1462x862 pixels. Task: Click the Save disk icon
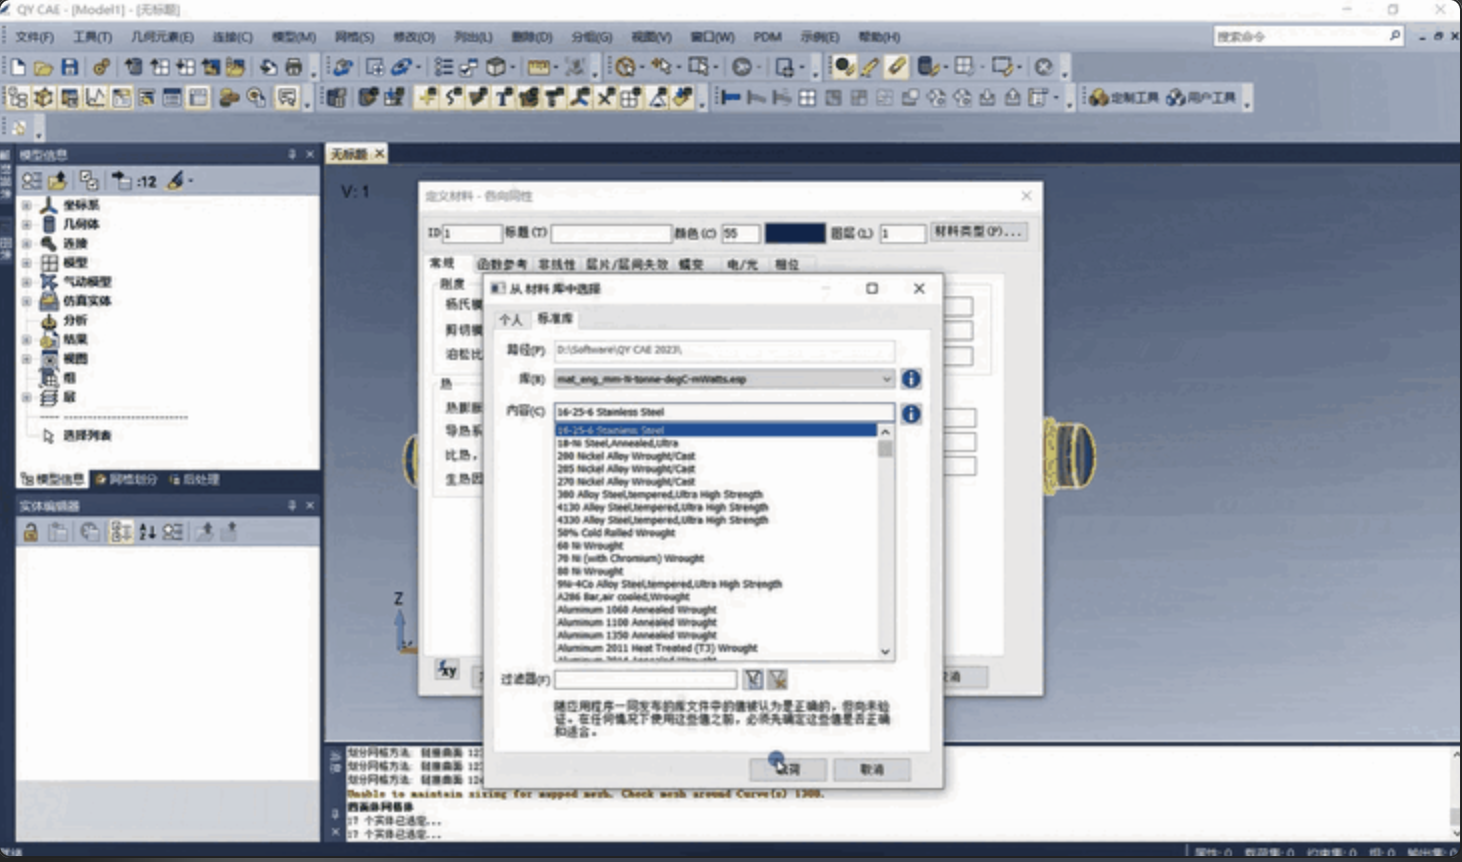click(69, 67)
